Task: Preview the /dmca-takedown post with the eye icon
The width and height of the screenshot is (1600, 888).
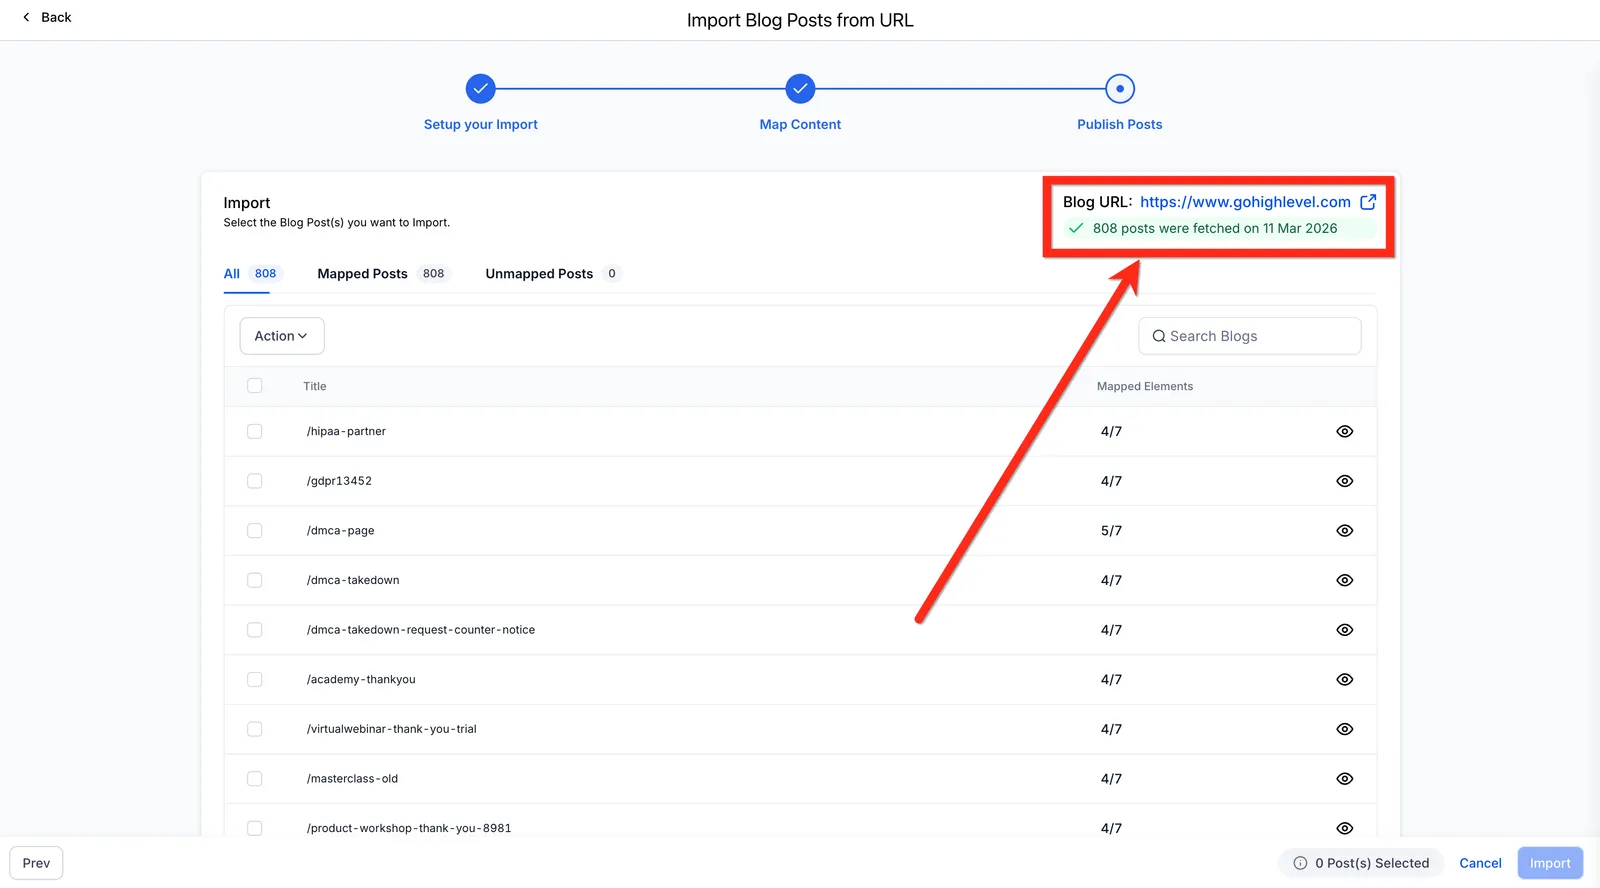Action: pos(1345,580)
